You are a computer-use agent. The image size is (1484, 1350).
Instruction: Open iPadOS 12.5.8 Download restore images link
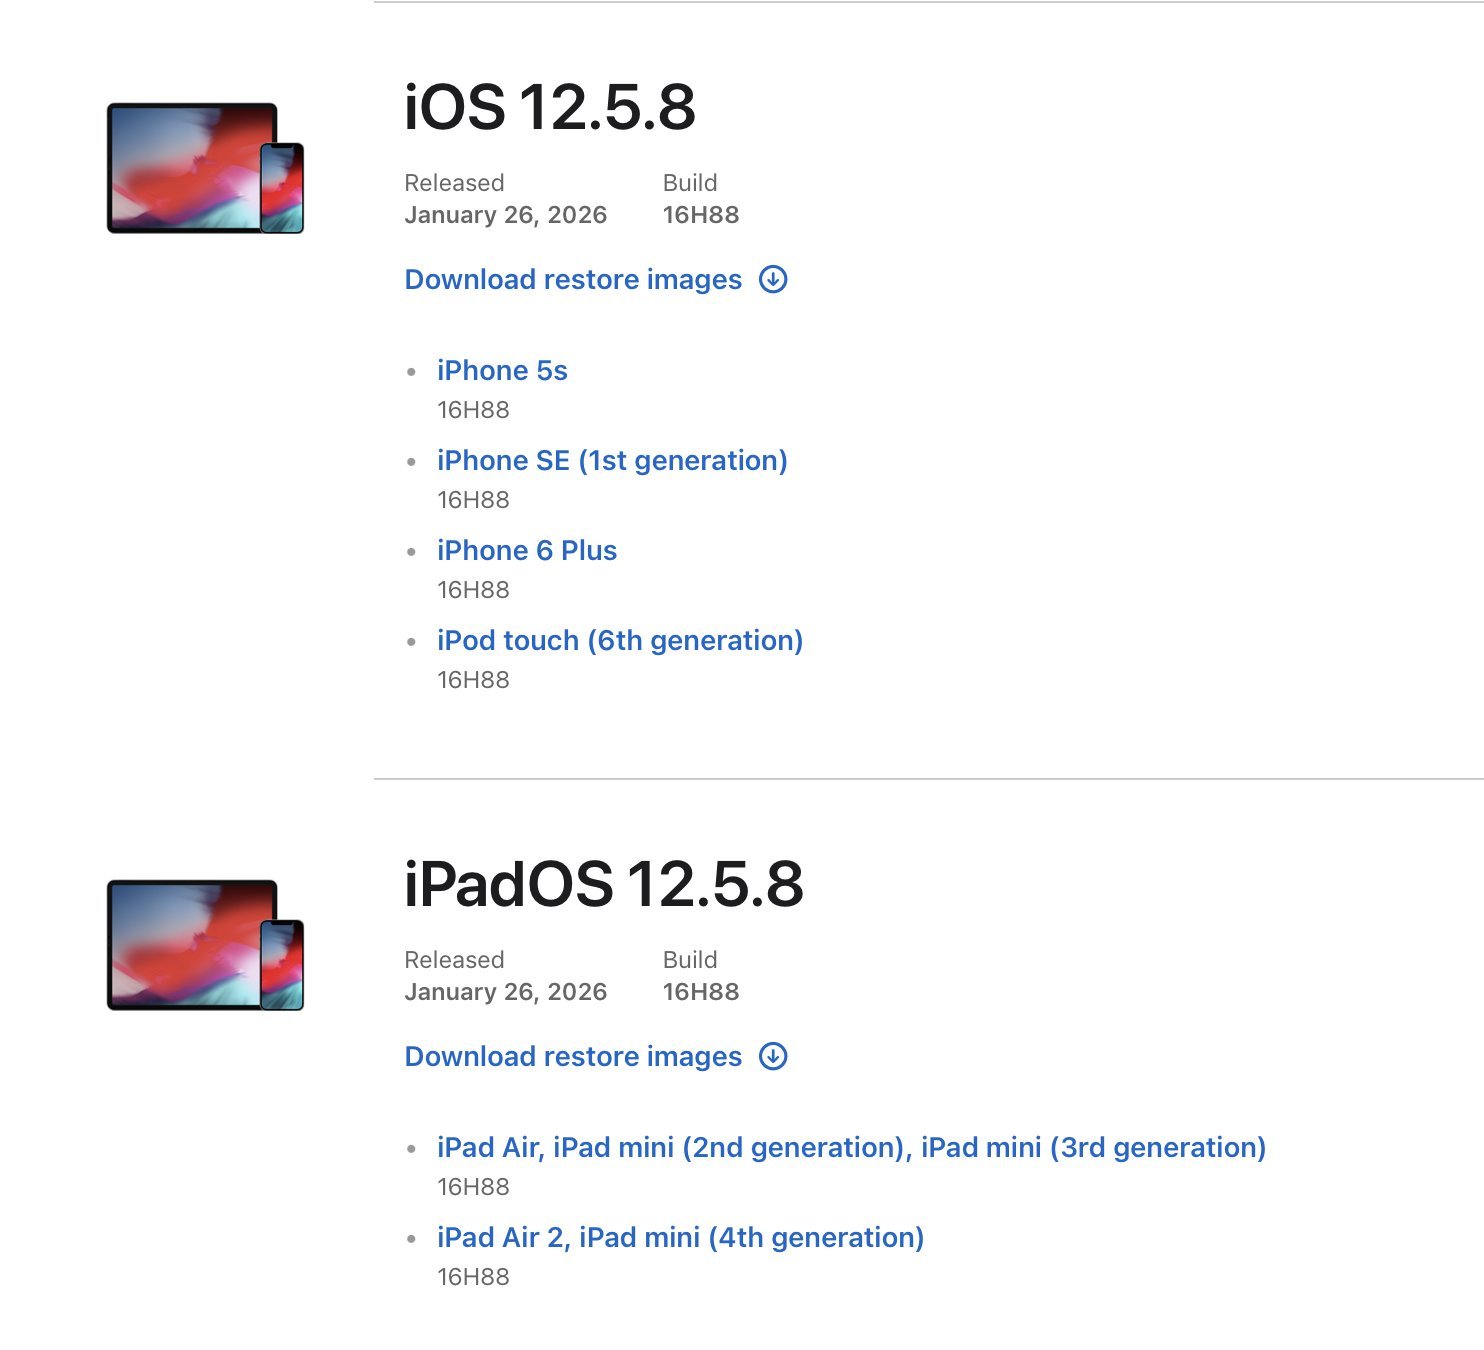tap(573, 1056)
